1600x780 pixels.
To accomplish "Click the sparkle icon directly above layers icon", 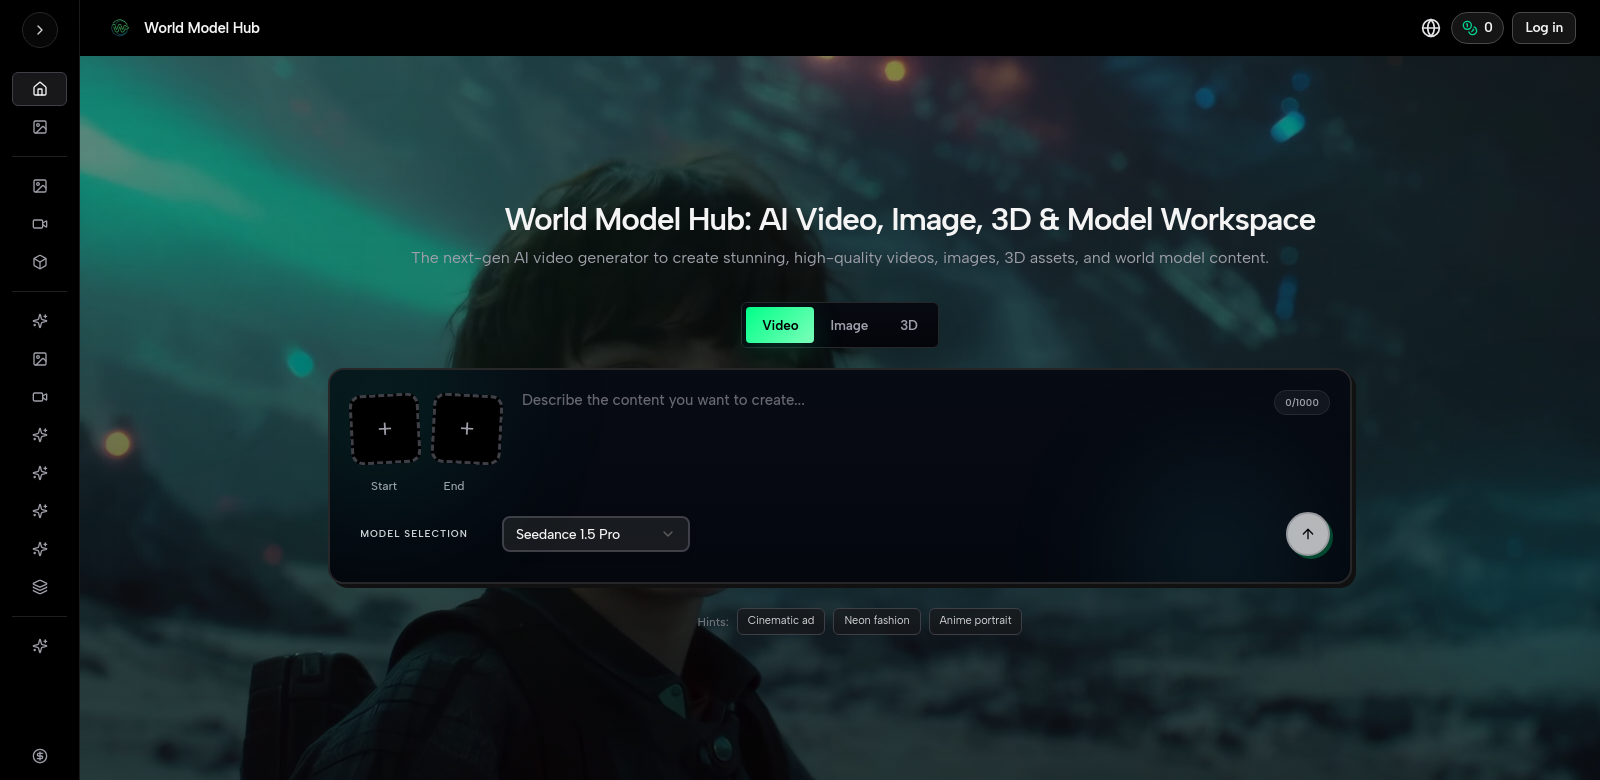I will coord(40,549).
